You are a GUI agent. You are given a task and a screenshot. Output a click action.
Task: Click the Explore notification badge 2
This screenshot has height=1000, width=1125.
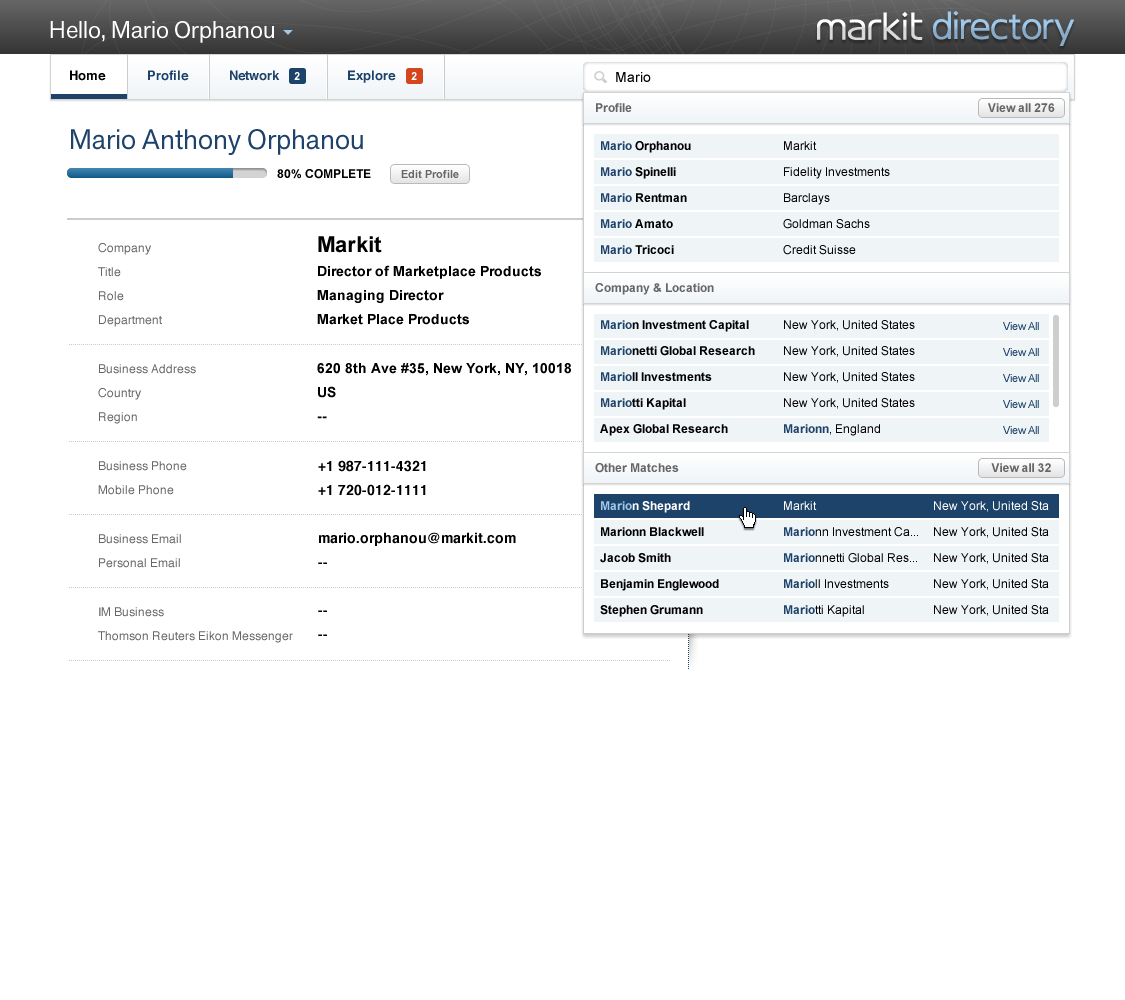414,76
